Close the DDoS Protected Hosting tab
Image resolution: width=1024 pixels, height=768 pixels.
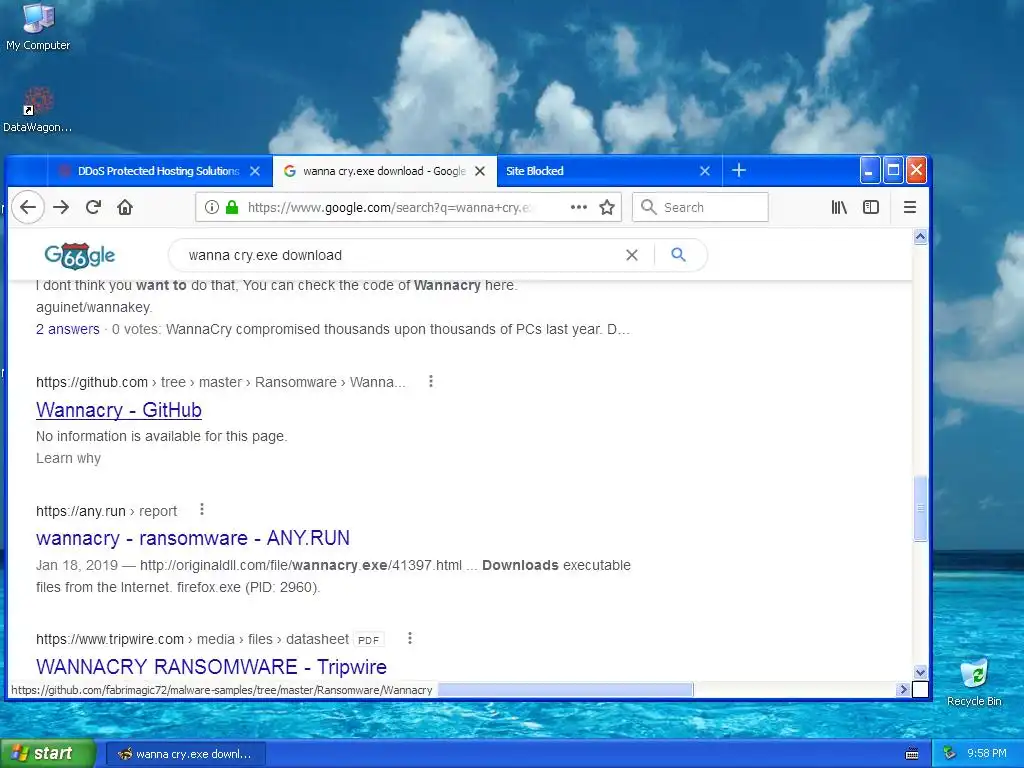(255, 171)
